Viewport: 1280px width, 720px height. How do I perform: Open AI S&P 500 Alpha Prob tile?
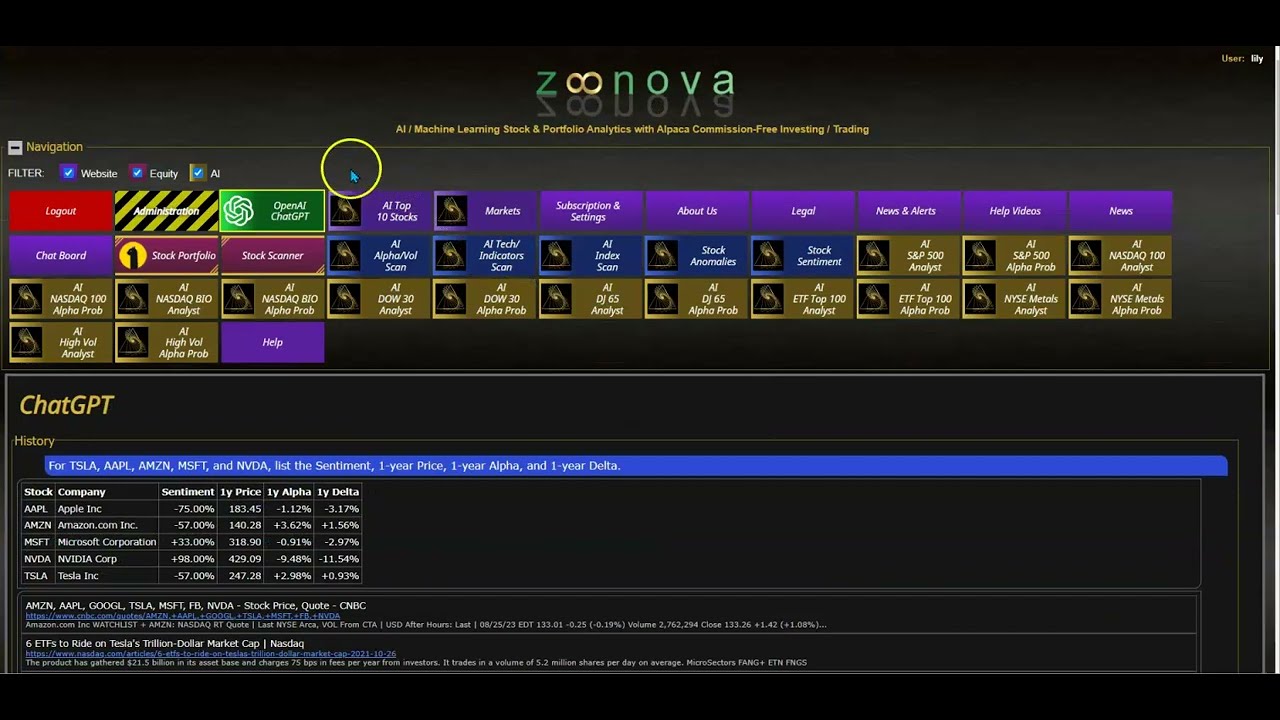pyautogui.click(x=1015, y=255)
